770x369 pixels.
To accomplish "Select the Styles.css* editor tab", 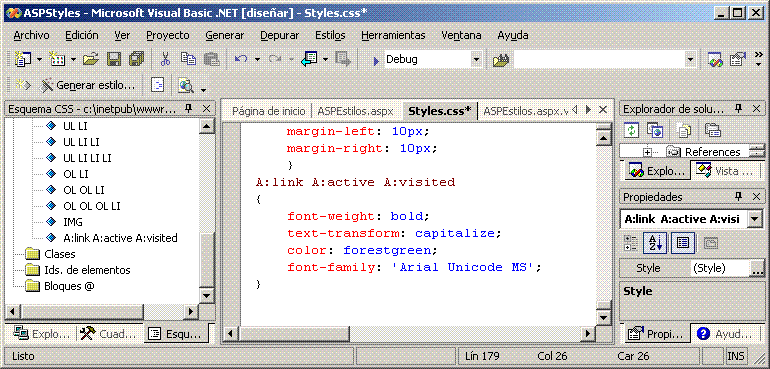I will [x=440, y=111].
